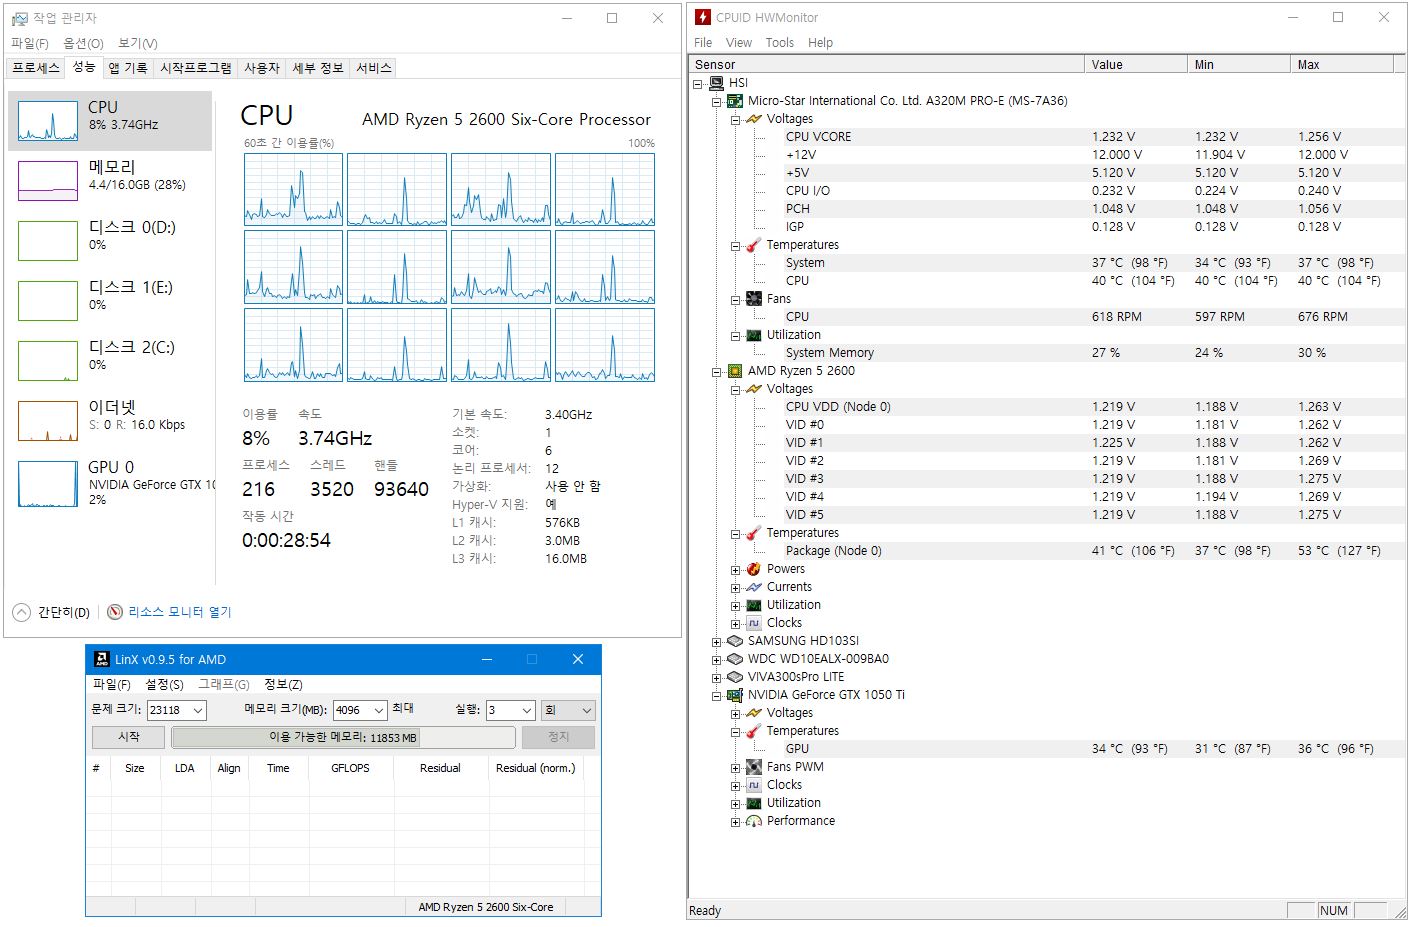Click the resource monitor icon in Task Manager
Image resolution: width=1413 pixels, height=927 pixels.
[x=115, y=612]
